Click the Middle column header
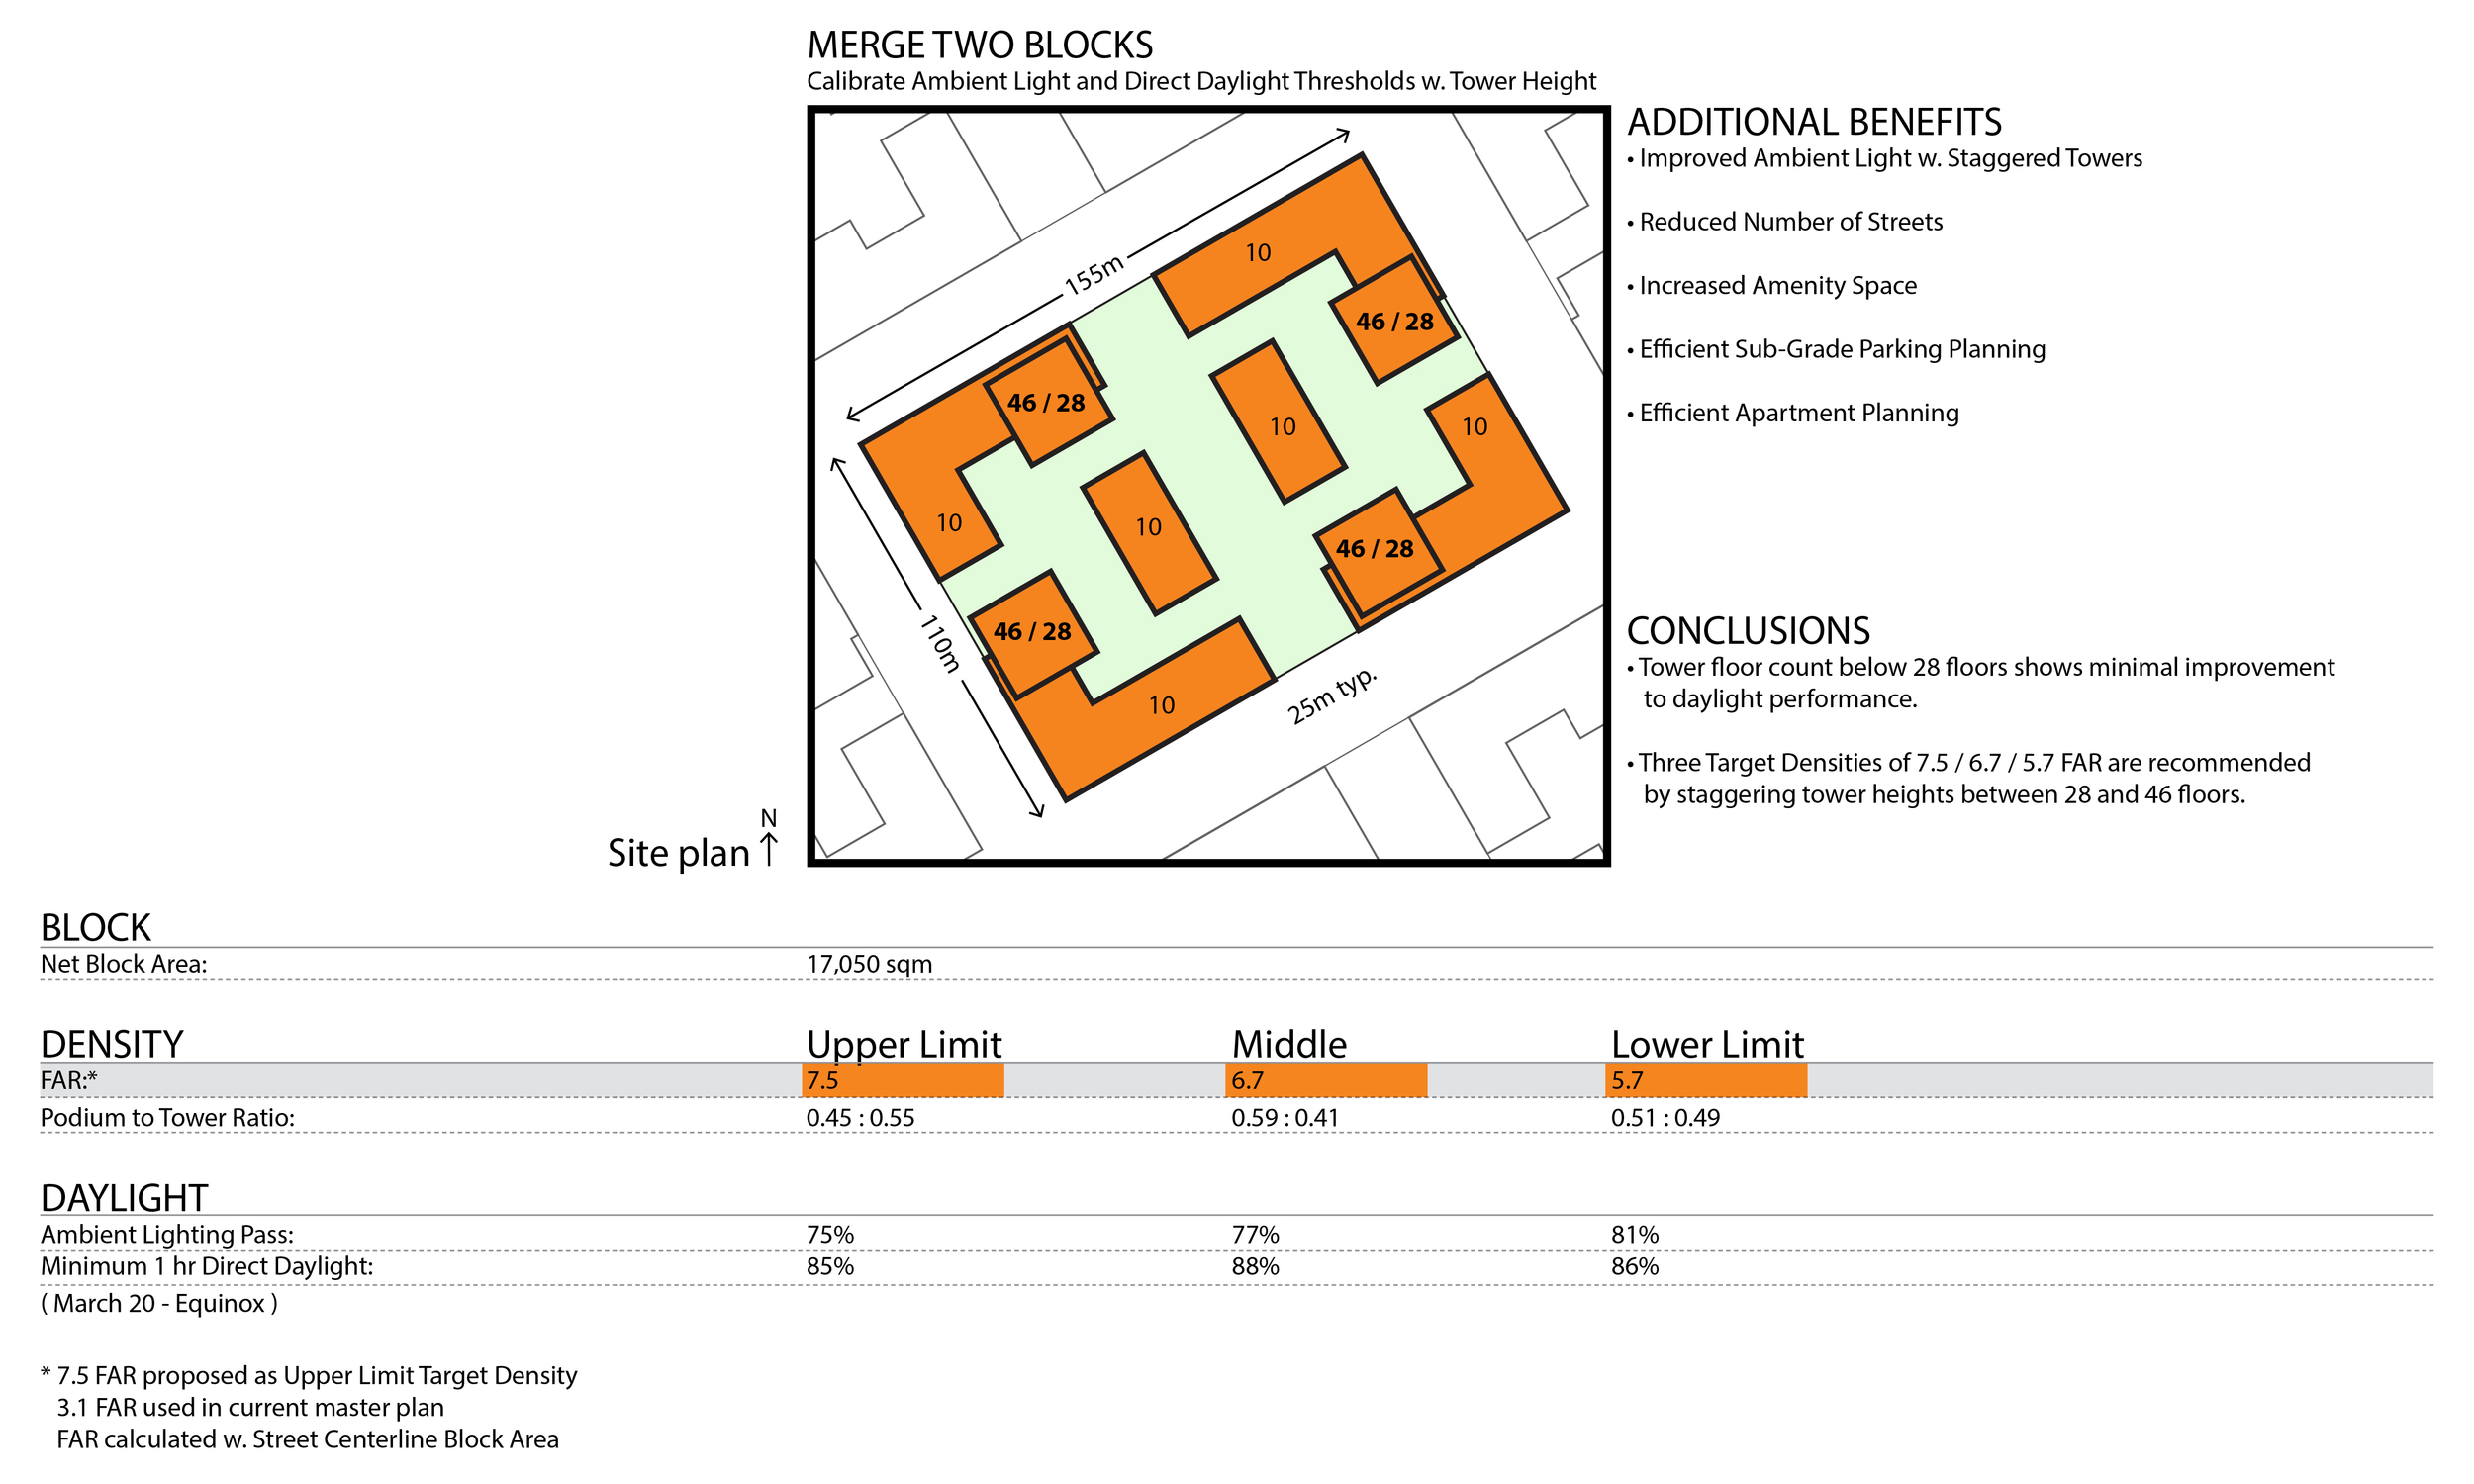The image size is (2474, 1484). [x=1289, y=1044]
